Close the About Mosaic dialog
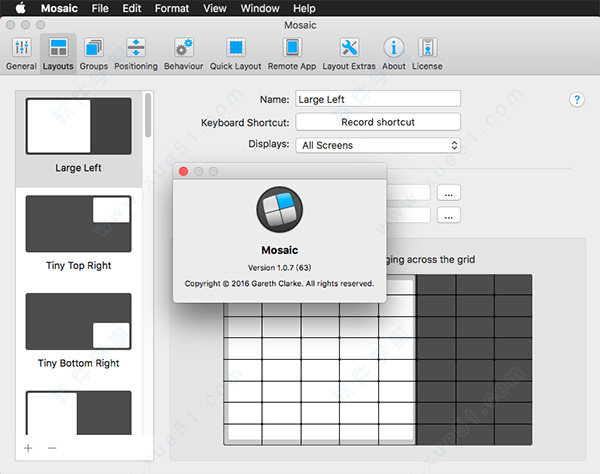This screenshot has width=600, height=474. click(183, 171)
